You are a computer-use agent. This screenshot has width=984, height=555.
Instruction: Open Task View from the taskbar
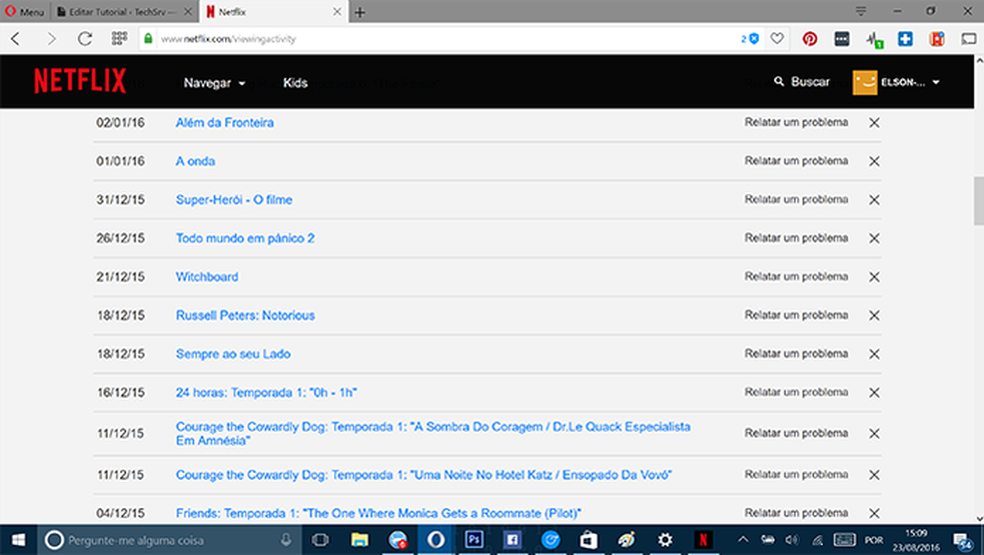[321, 540]
